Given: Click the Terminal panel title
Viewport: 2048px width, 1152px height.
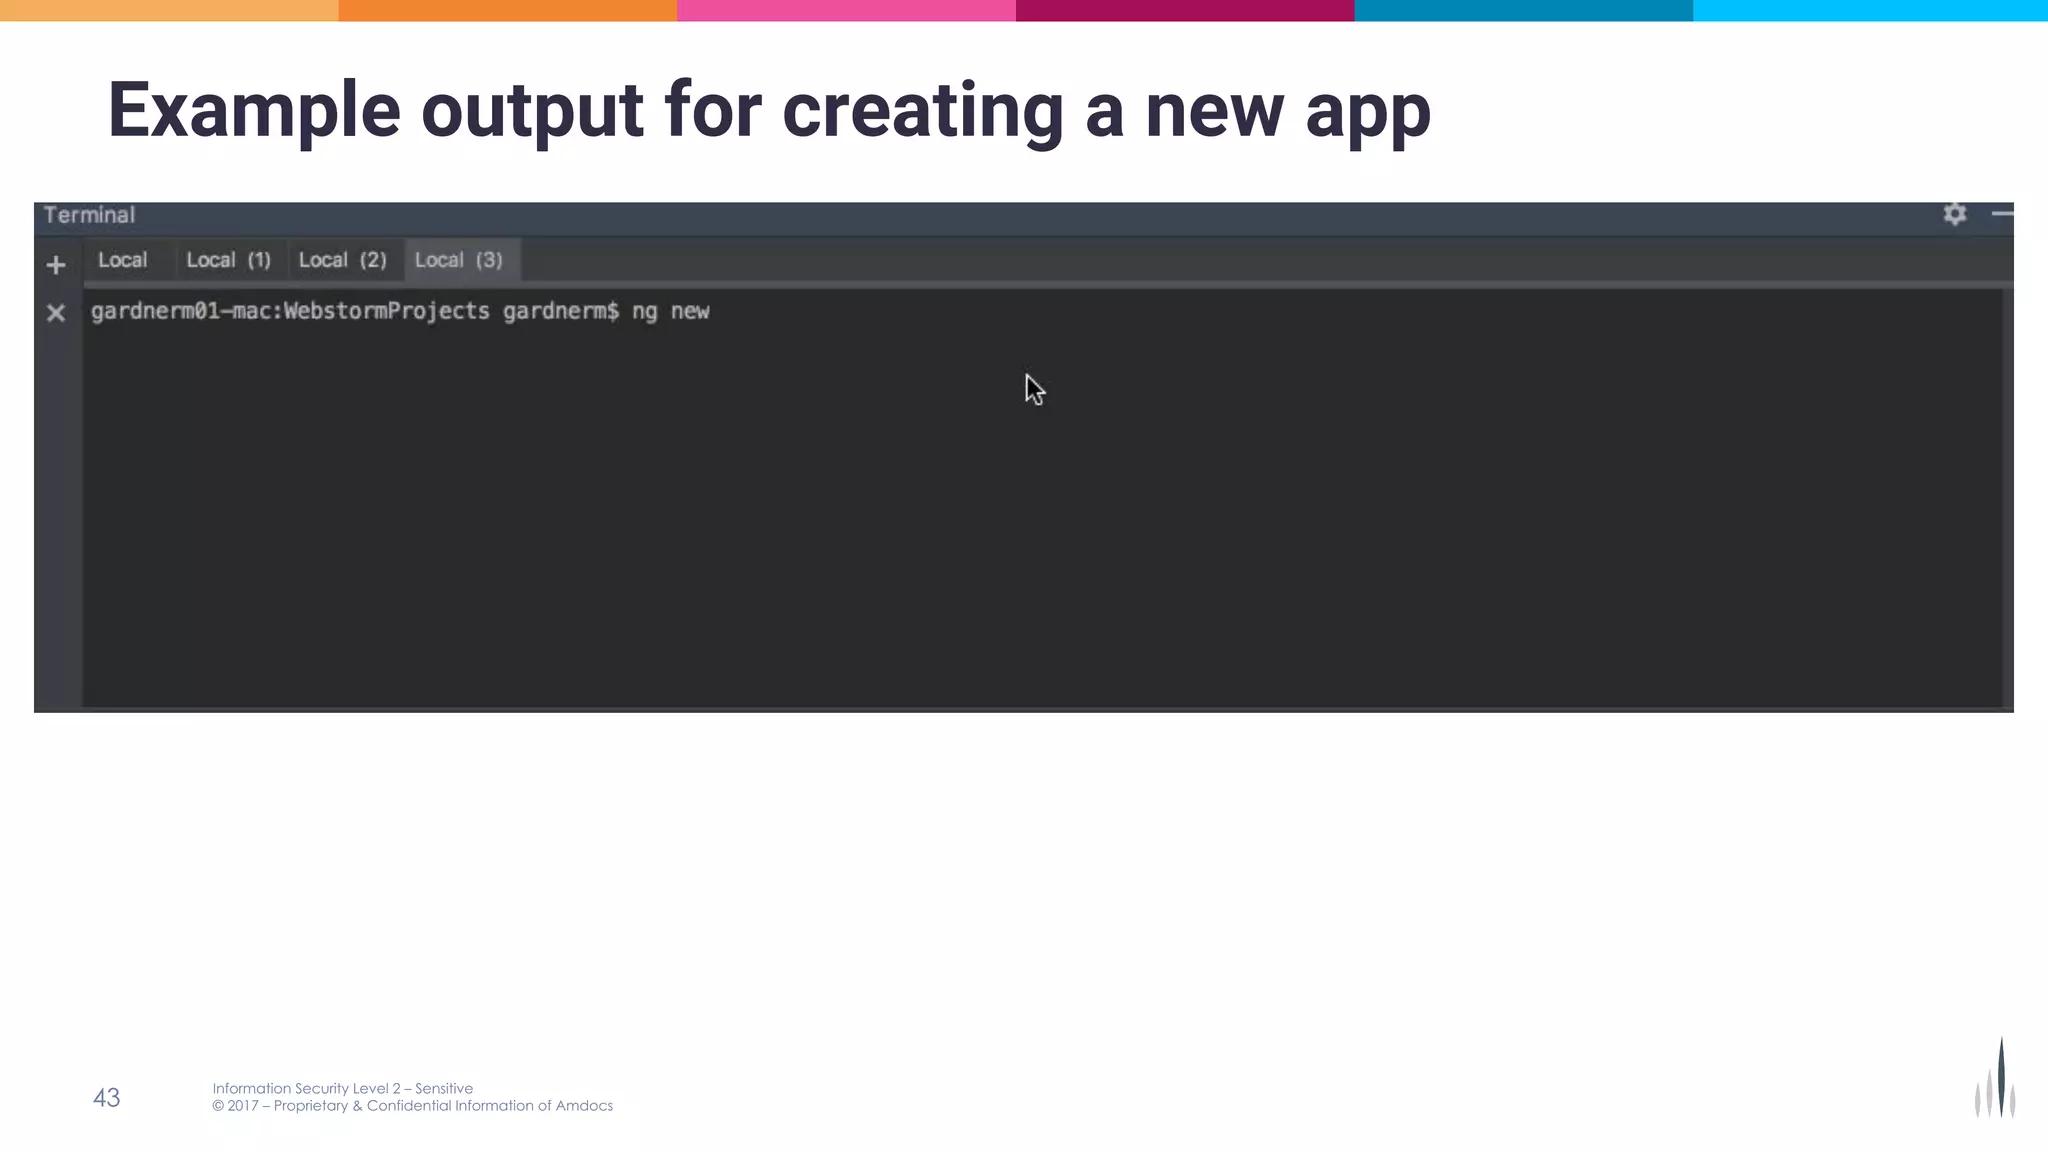Looking at the screenshot, I should coord(89,215).
